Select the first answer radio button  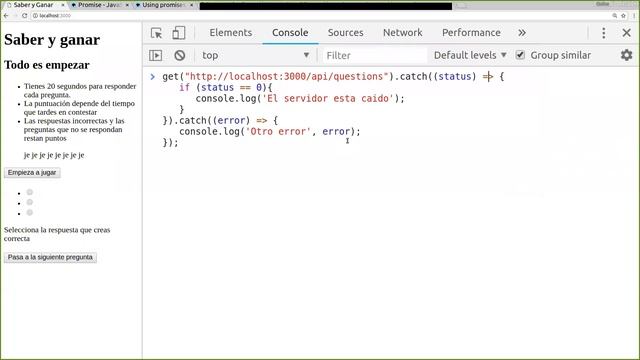[30, 192]
